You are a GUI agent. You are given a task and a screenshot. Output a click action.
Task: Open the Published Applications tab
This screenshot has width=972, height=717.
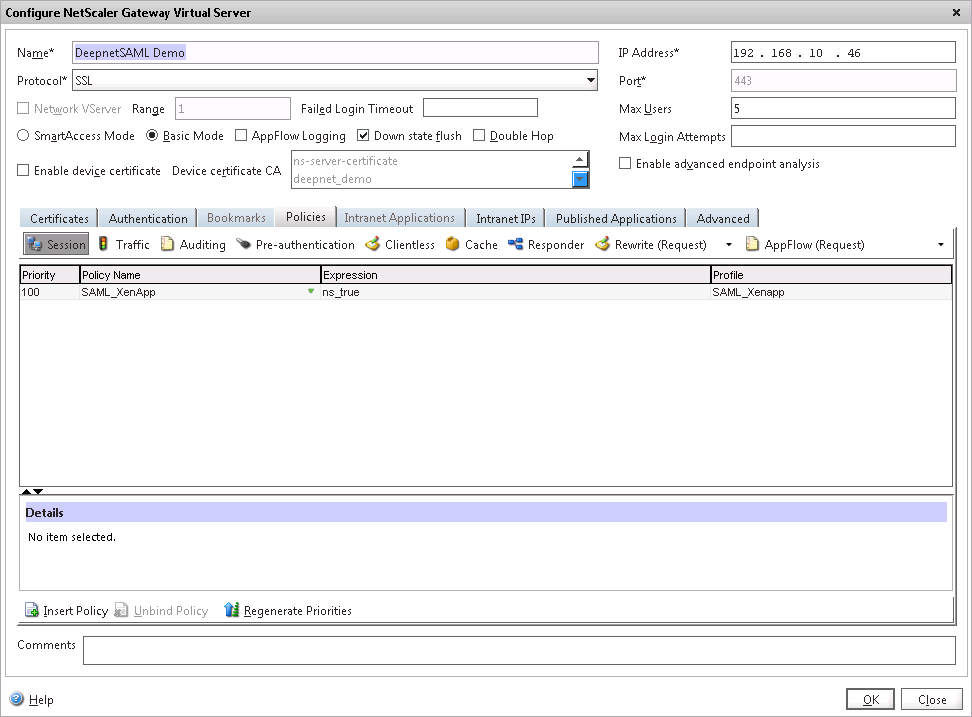click(x=616, y=218)
